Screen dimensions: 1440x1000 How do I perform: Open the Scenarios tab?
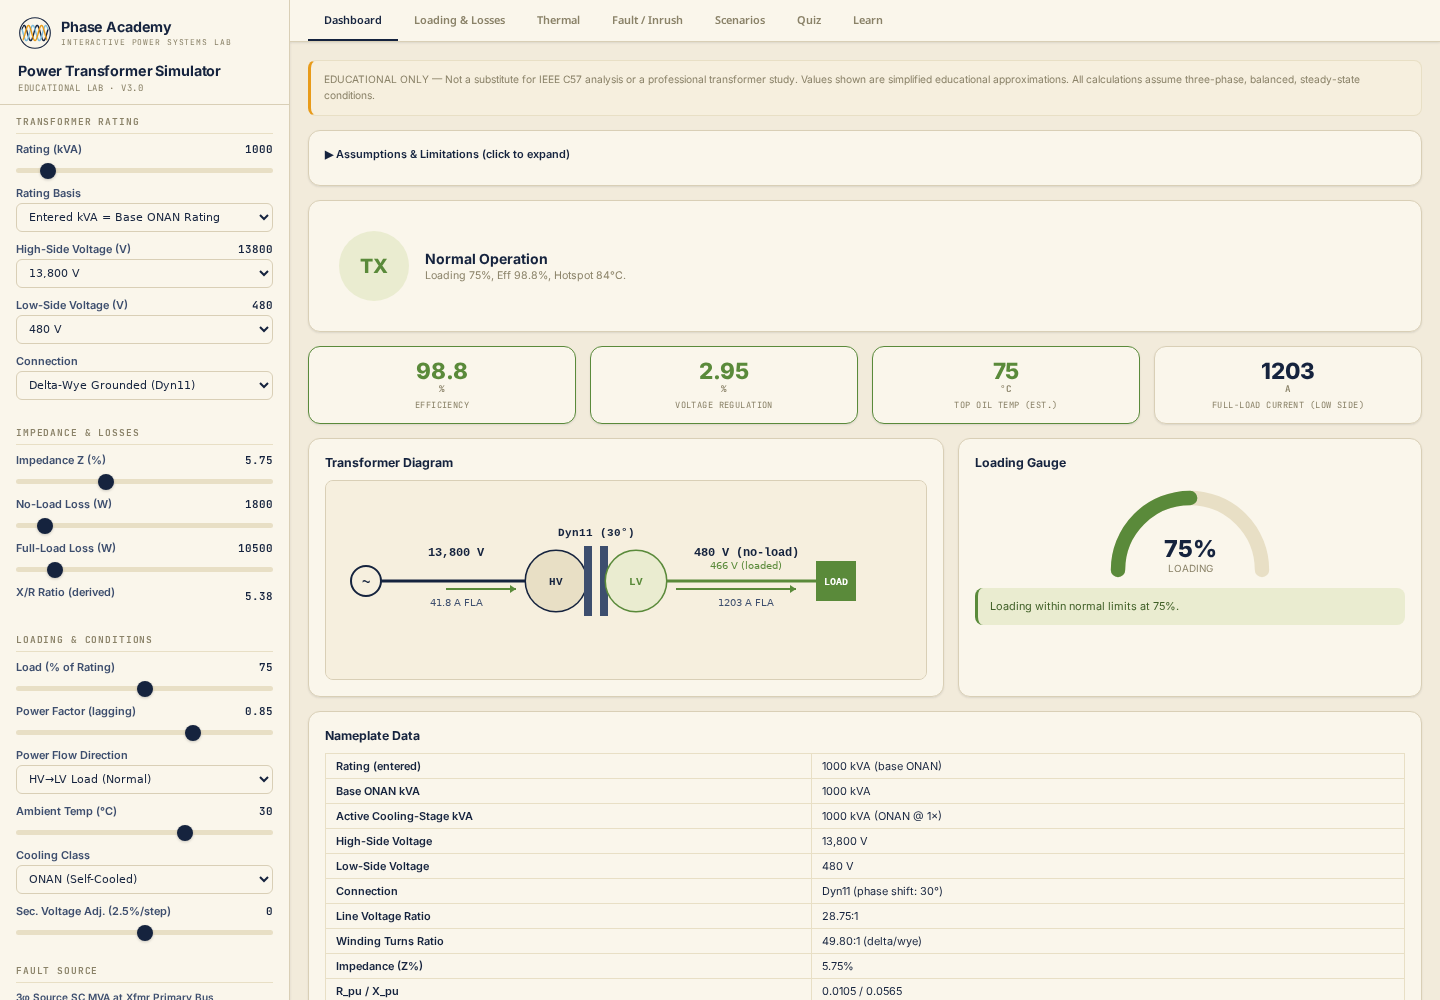740,20
